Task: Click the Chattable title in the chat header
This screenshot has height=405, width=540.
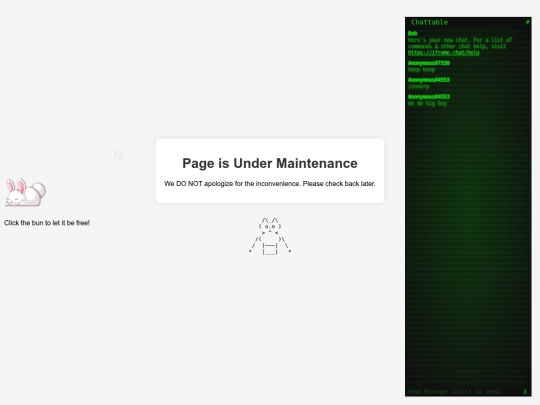Action: tap(429, 22)
